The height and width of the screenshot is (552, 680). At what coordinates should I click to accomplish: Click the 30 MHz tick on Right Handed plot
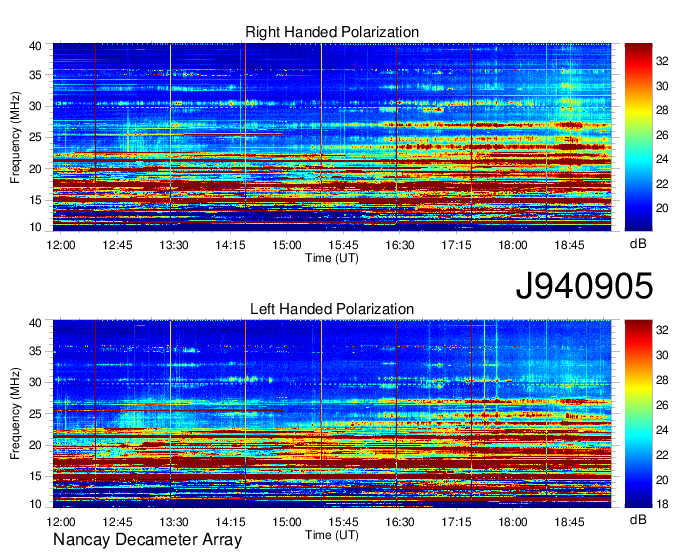(x=35, y=106)
